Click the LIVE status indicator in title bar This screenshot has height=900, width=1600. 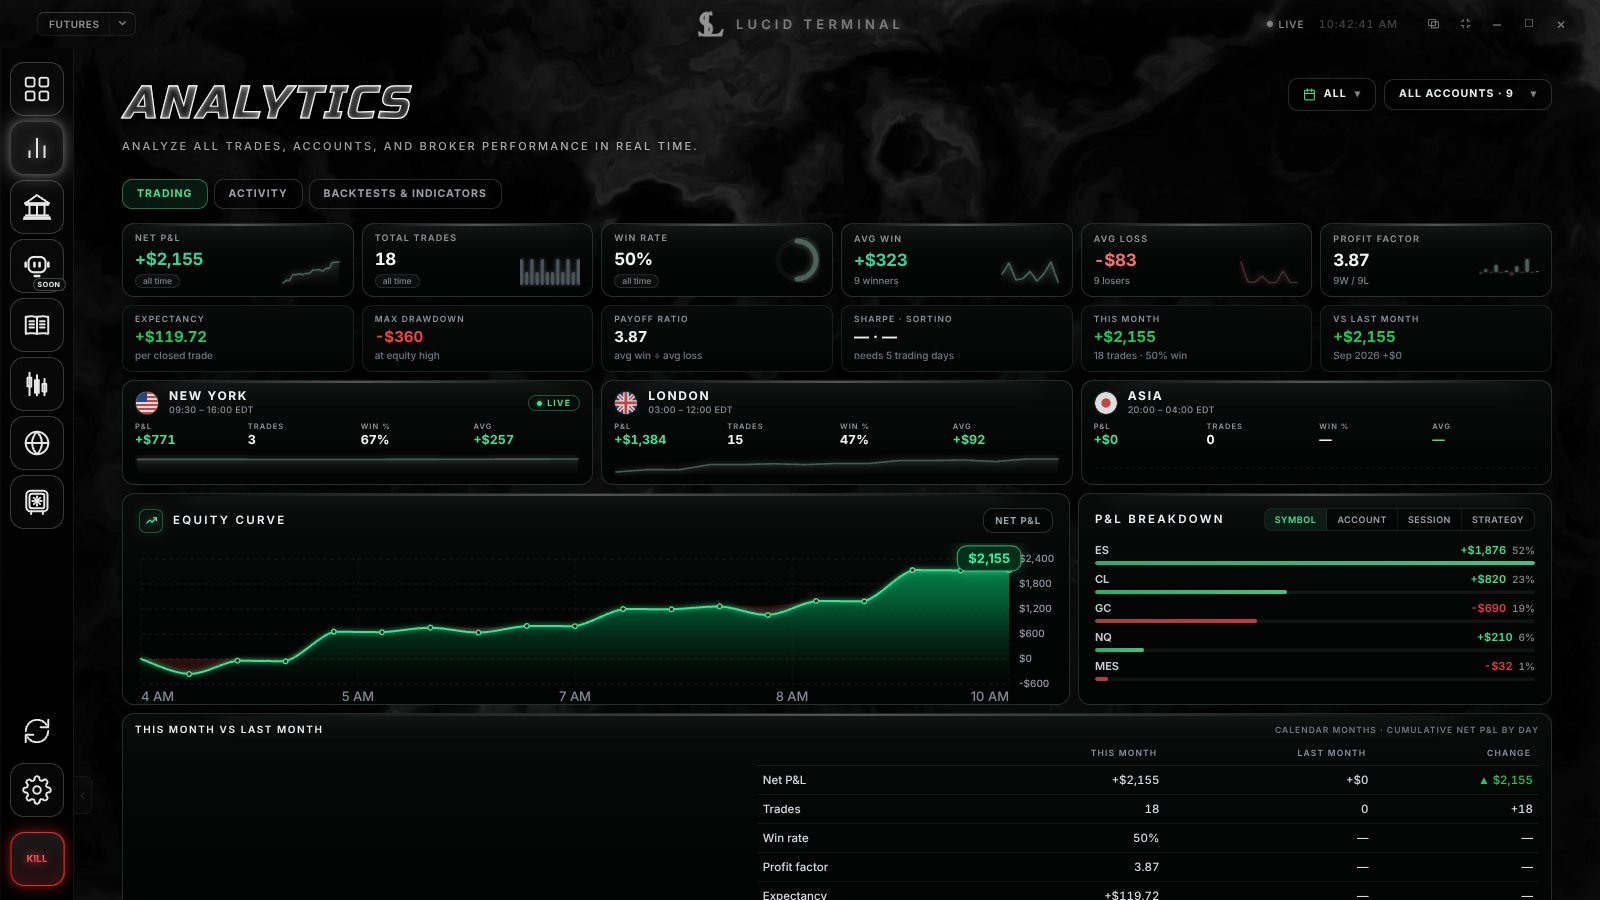tap(1285, 24)
